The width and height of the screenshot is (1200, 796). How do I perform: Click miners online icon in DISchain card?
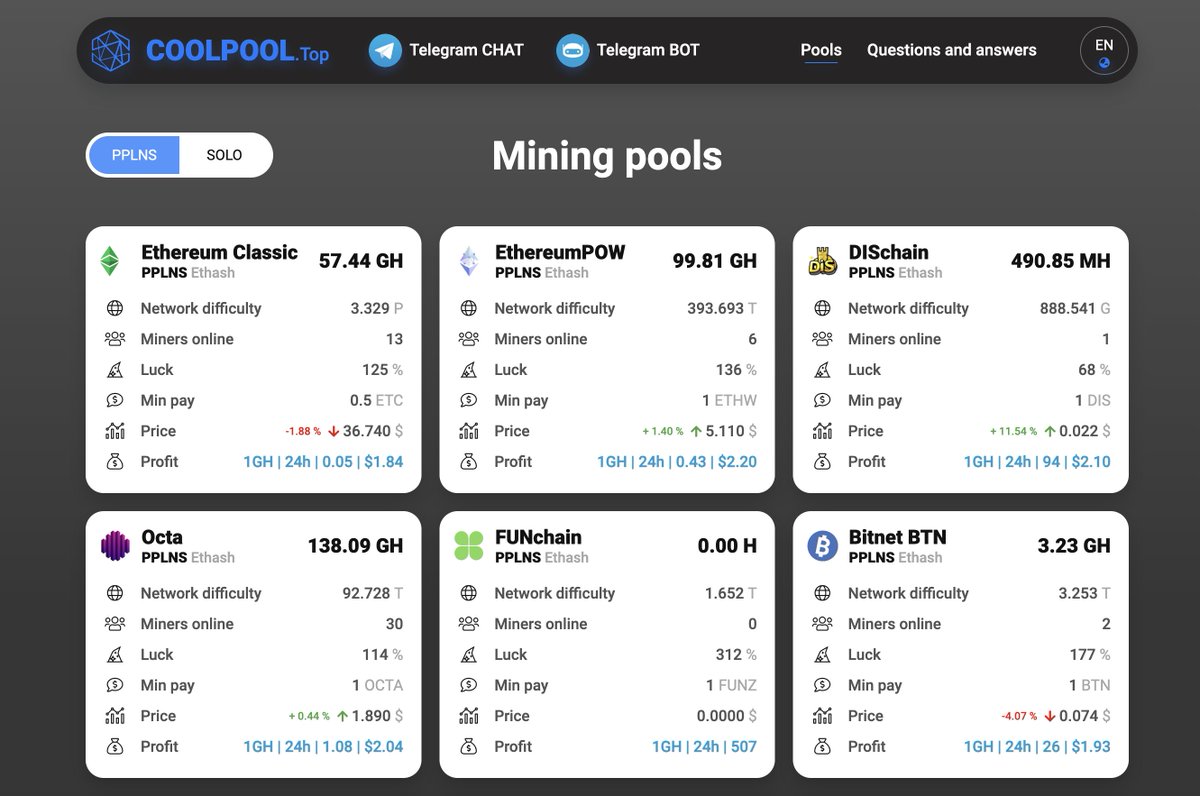tap(822, 339)
